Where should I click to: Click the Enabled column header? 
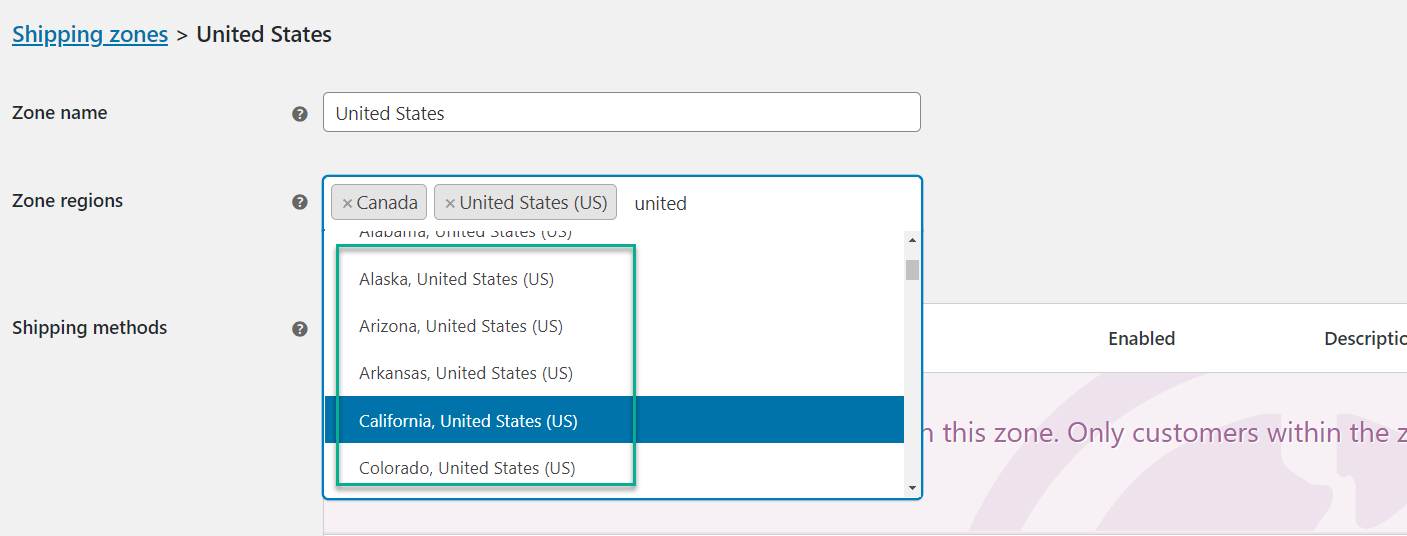pos(1141,338)
